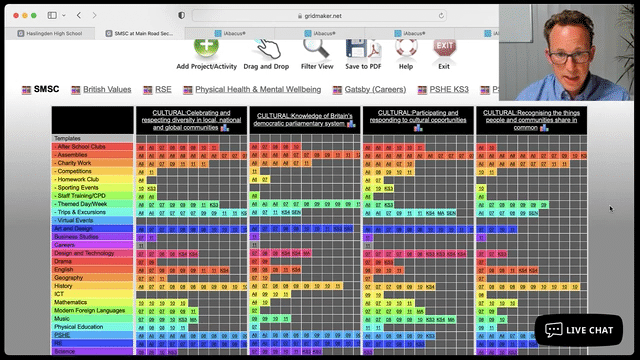Image resolution: width=640 pixels, height=360 pixels.
Task: Open chart icon in Britain's democratic system header
Action: click(x=351, y=124)
